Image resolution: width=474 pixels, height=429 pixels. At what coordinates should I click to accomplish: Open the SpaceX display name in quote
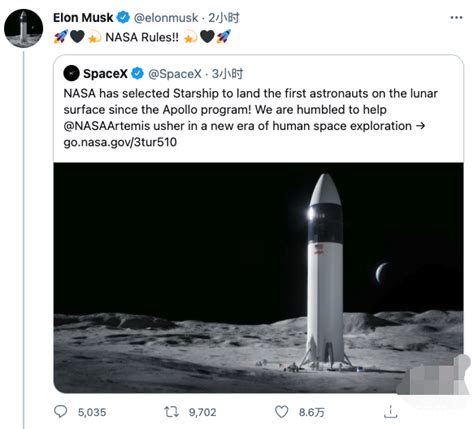coord(105,74)
